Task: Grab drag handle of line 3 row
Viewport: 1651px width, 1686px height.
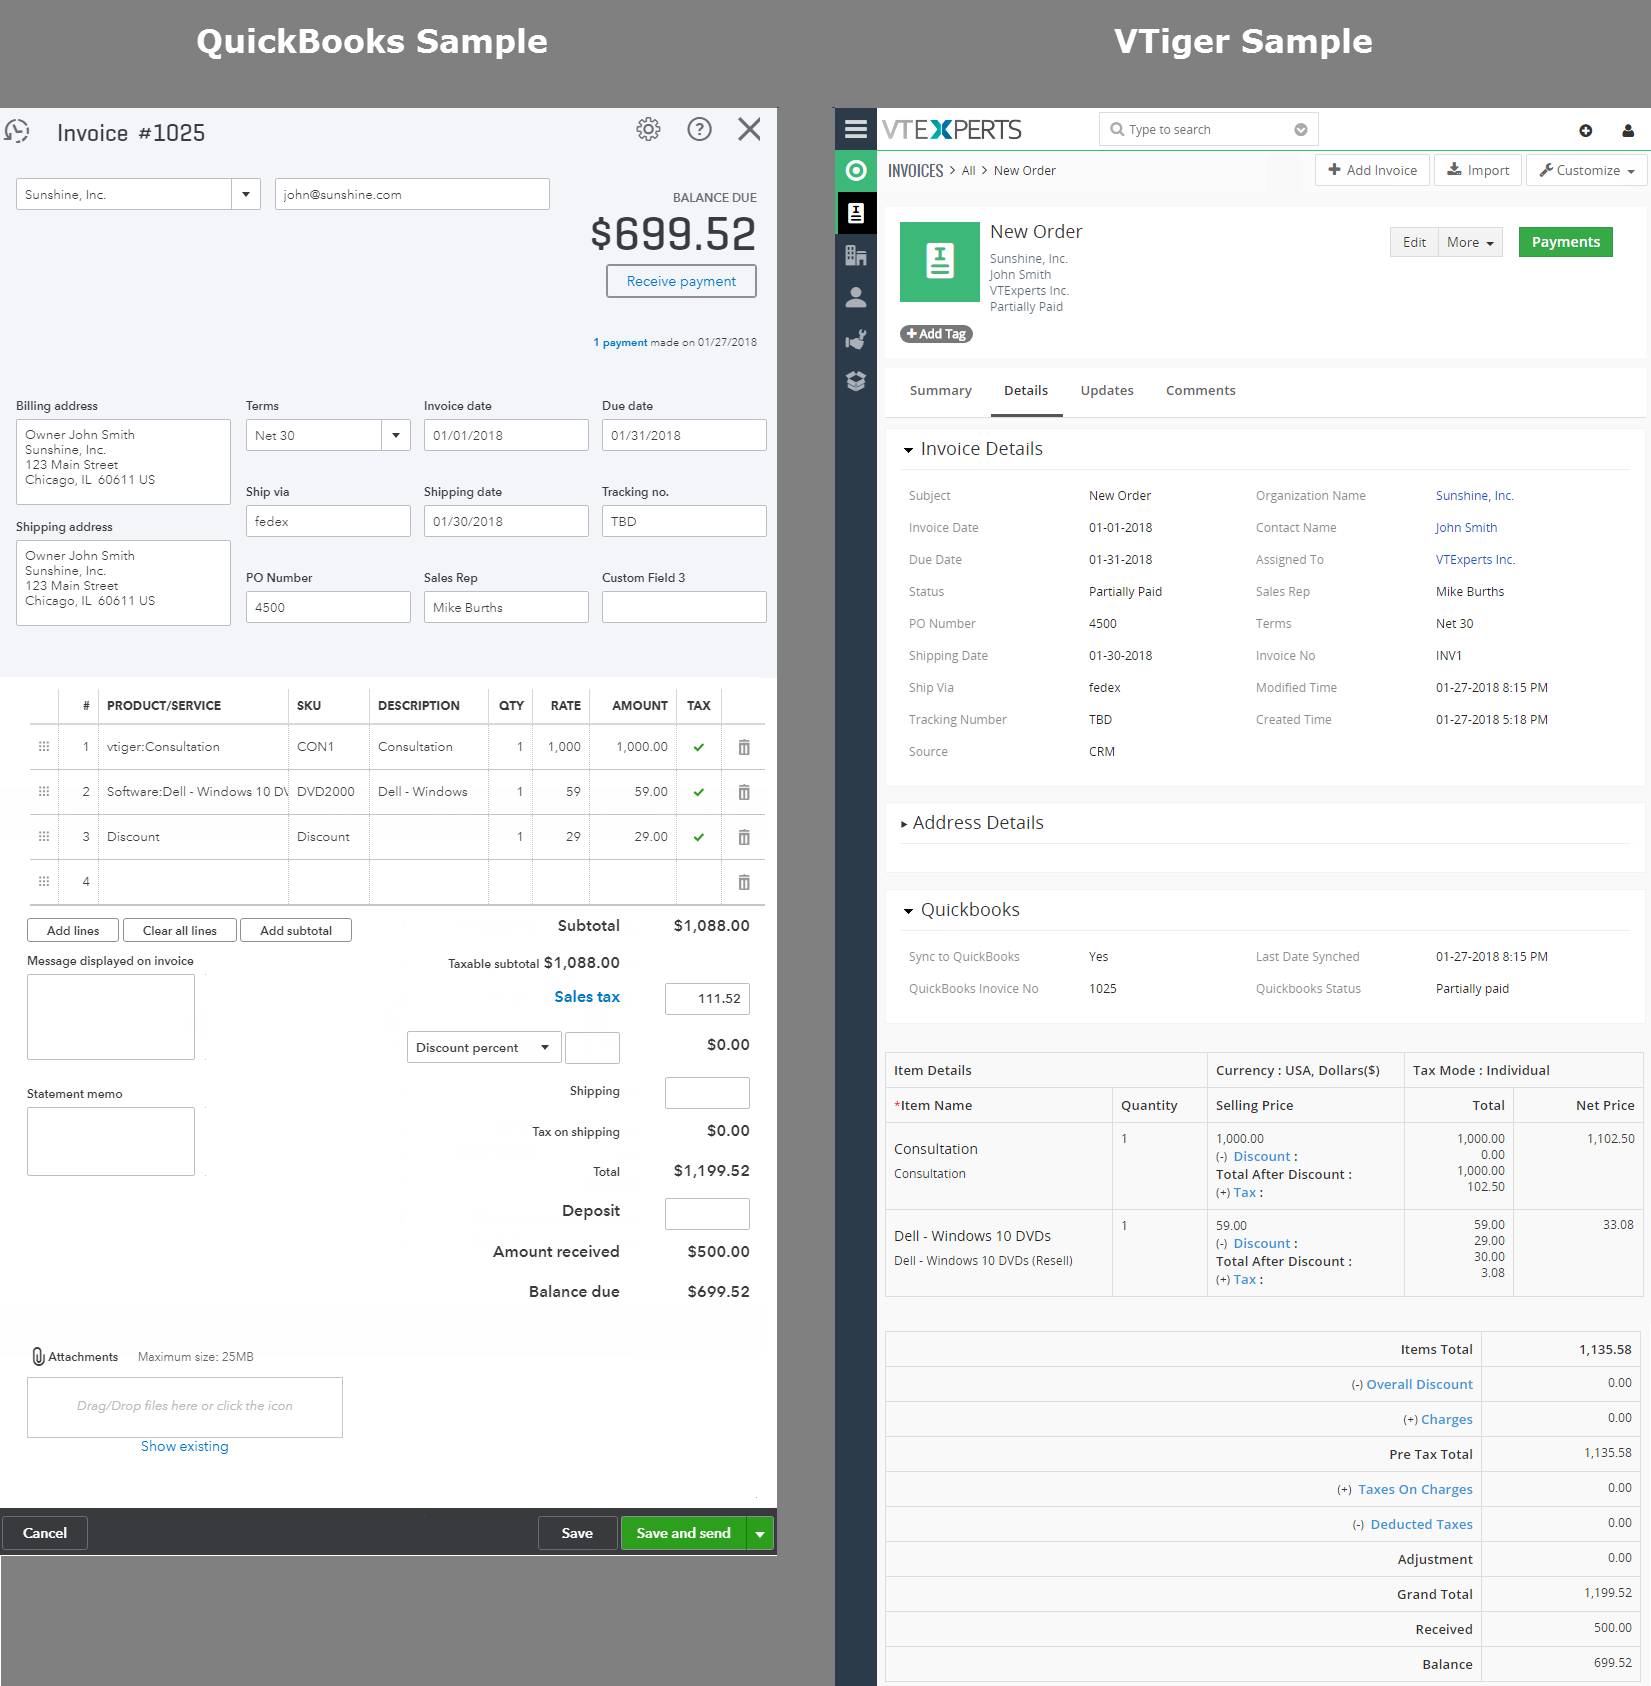Action: click(44, 837)
